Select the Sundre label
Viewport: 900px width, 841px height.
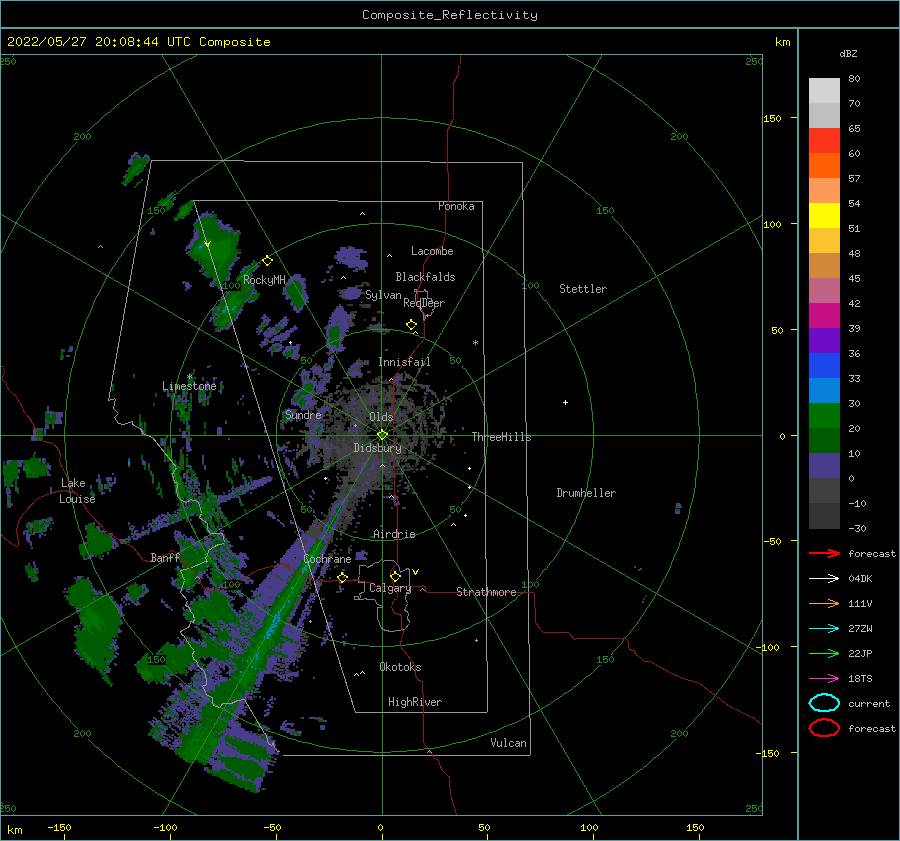pos(303,415)
